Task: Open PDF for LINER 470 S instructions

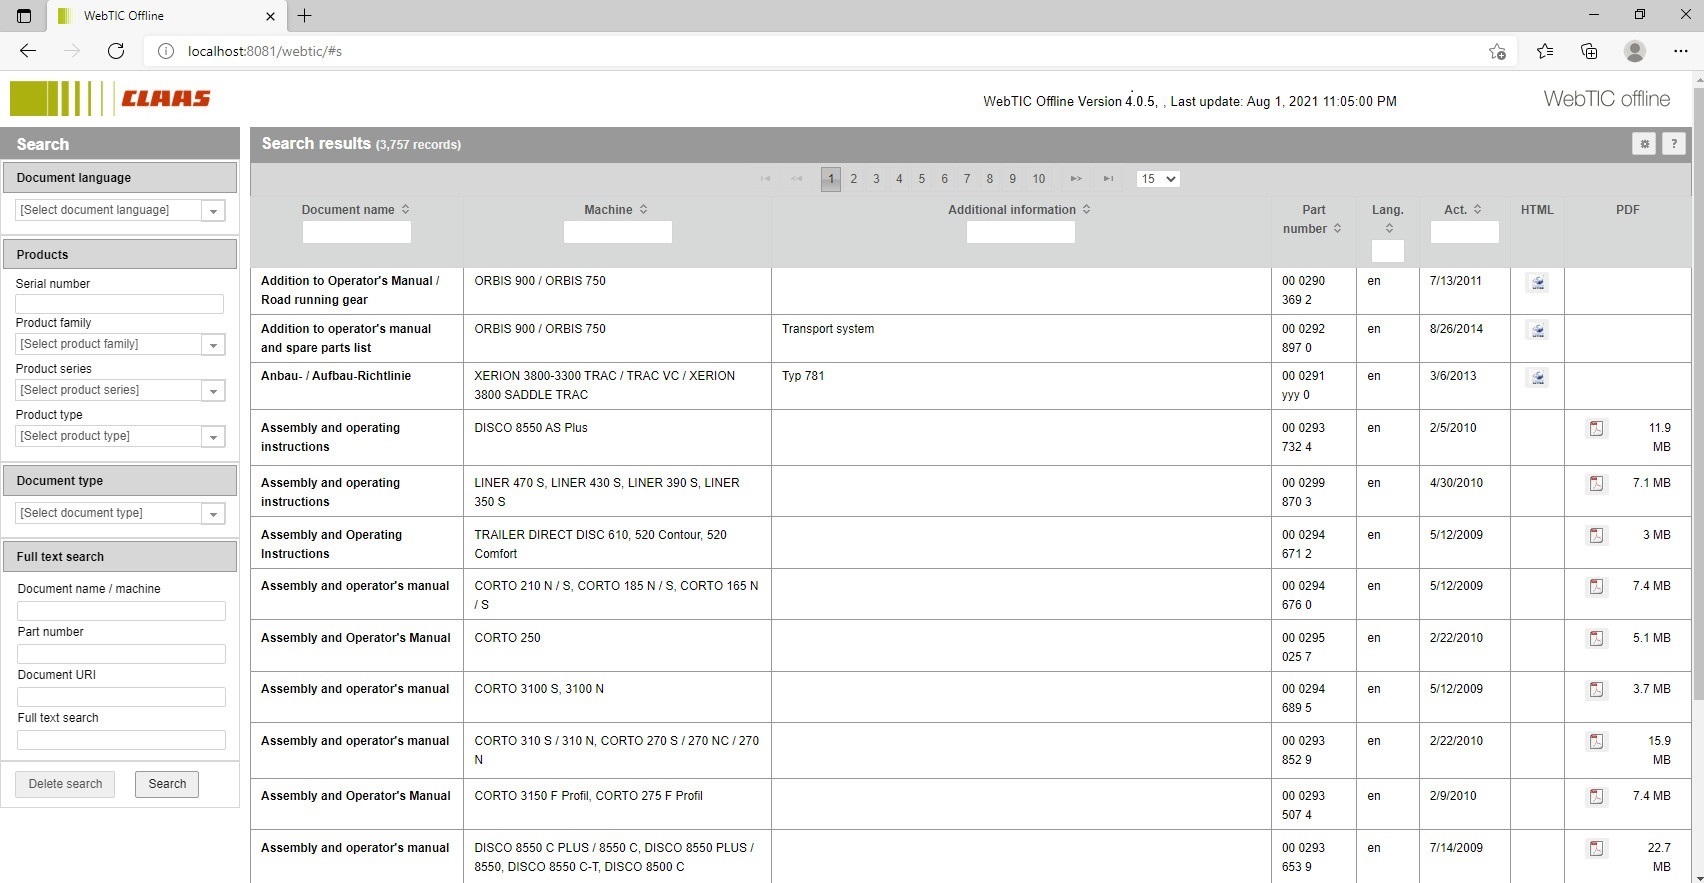Action: click(1596, 484)
